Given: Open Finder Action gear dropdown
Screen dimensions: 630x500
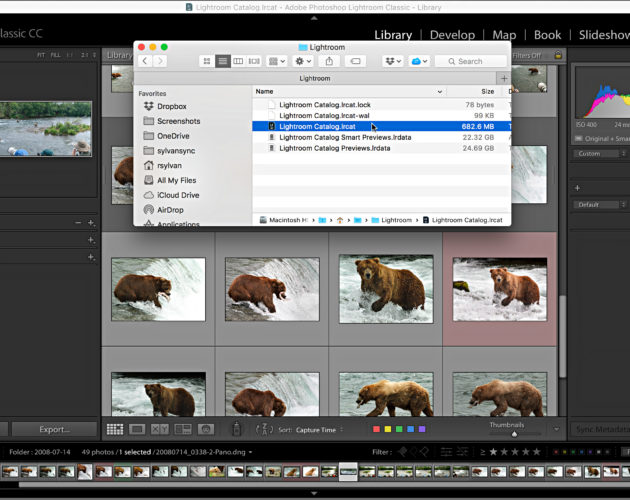Looking at the screenshot, I should (303, 61).
